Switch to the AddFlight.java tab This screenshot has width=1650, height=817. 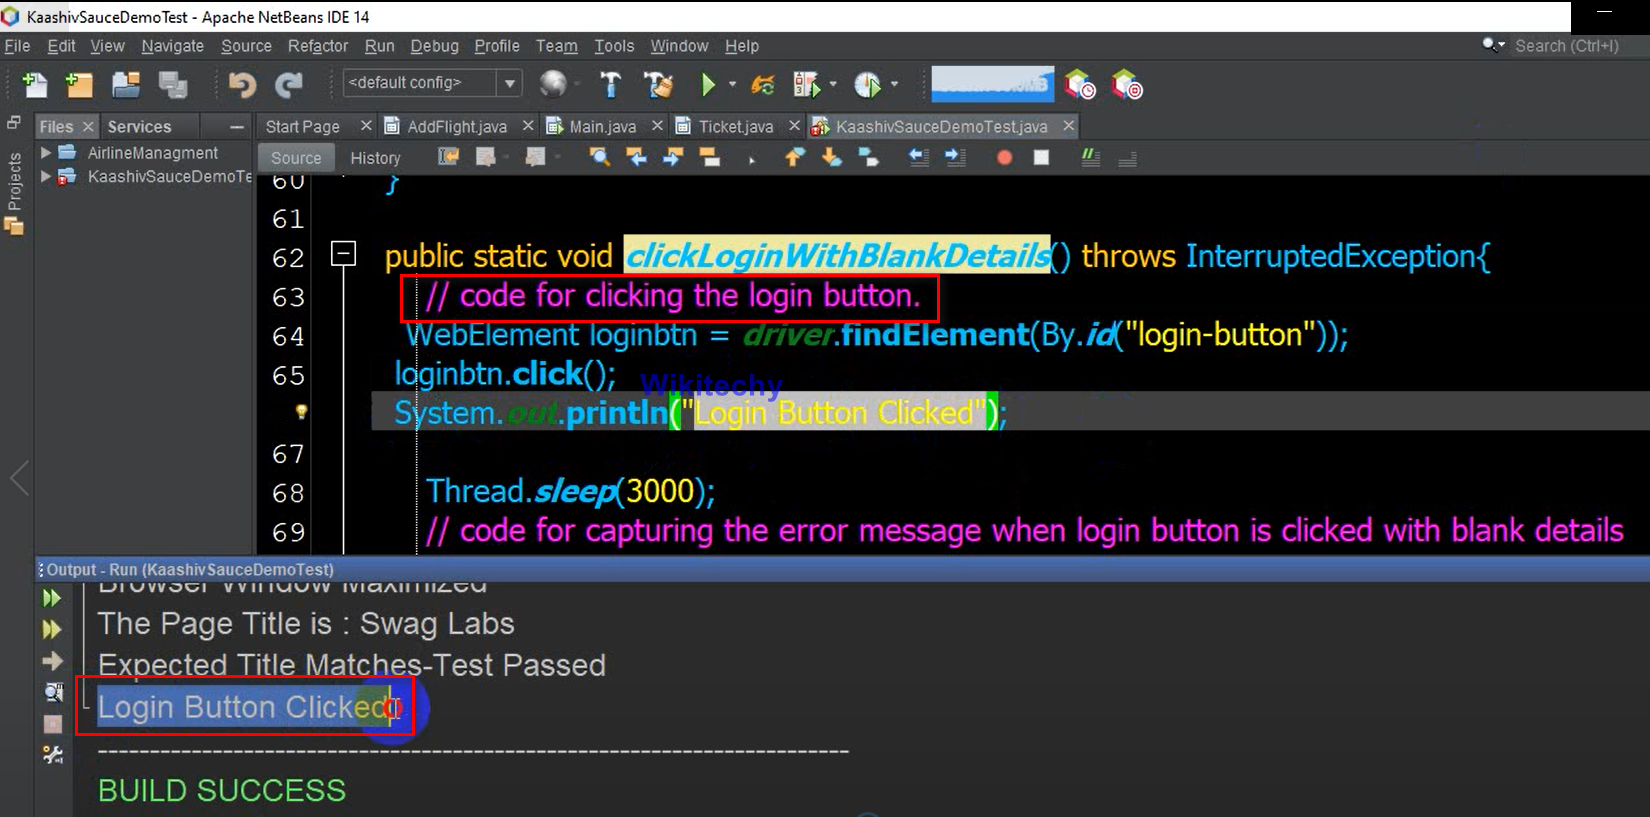click(x=457, y=127)
